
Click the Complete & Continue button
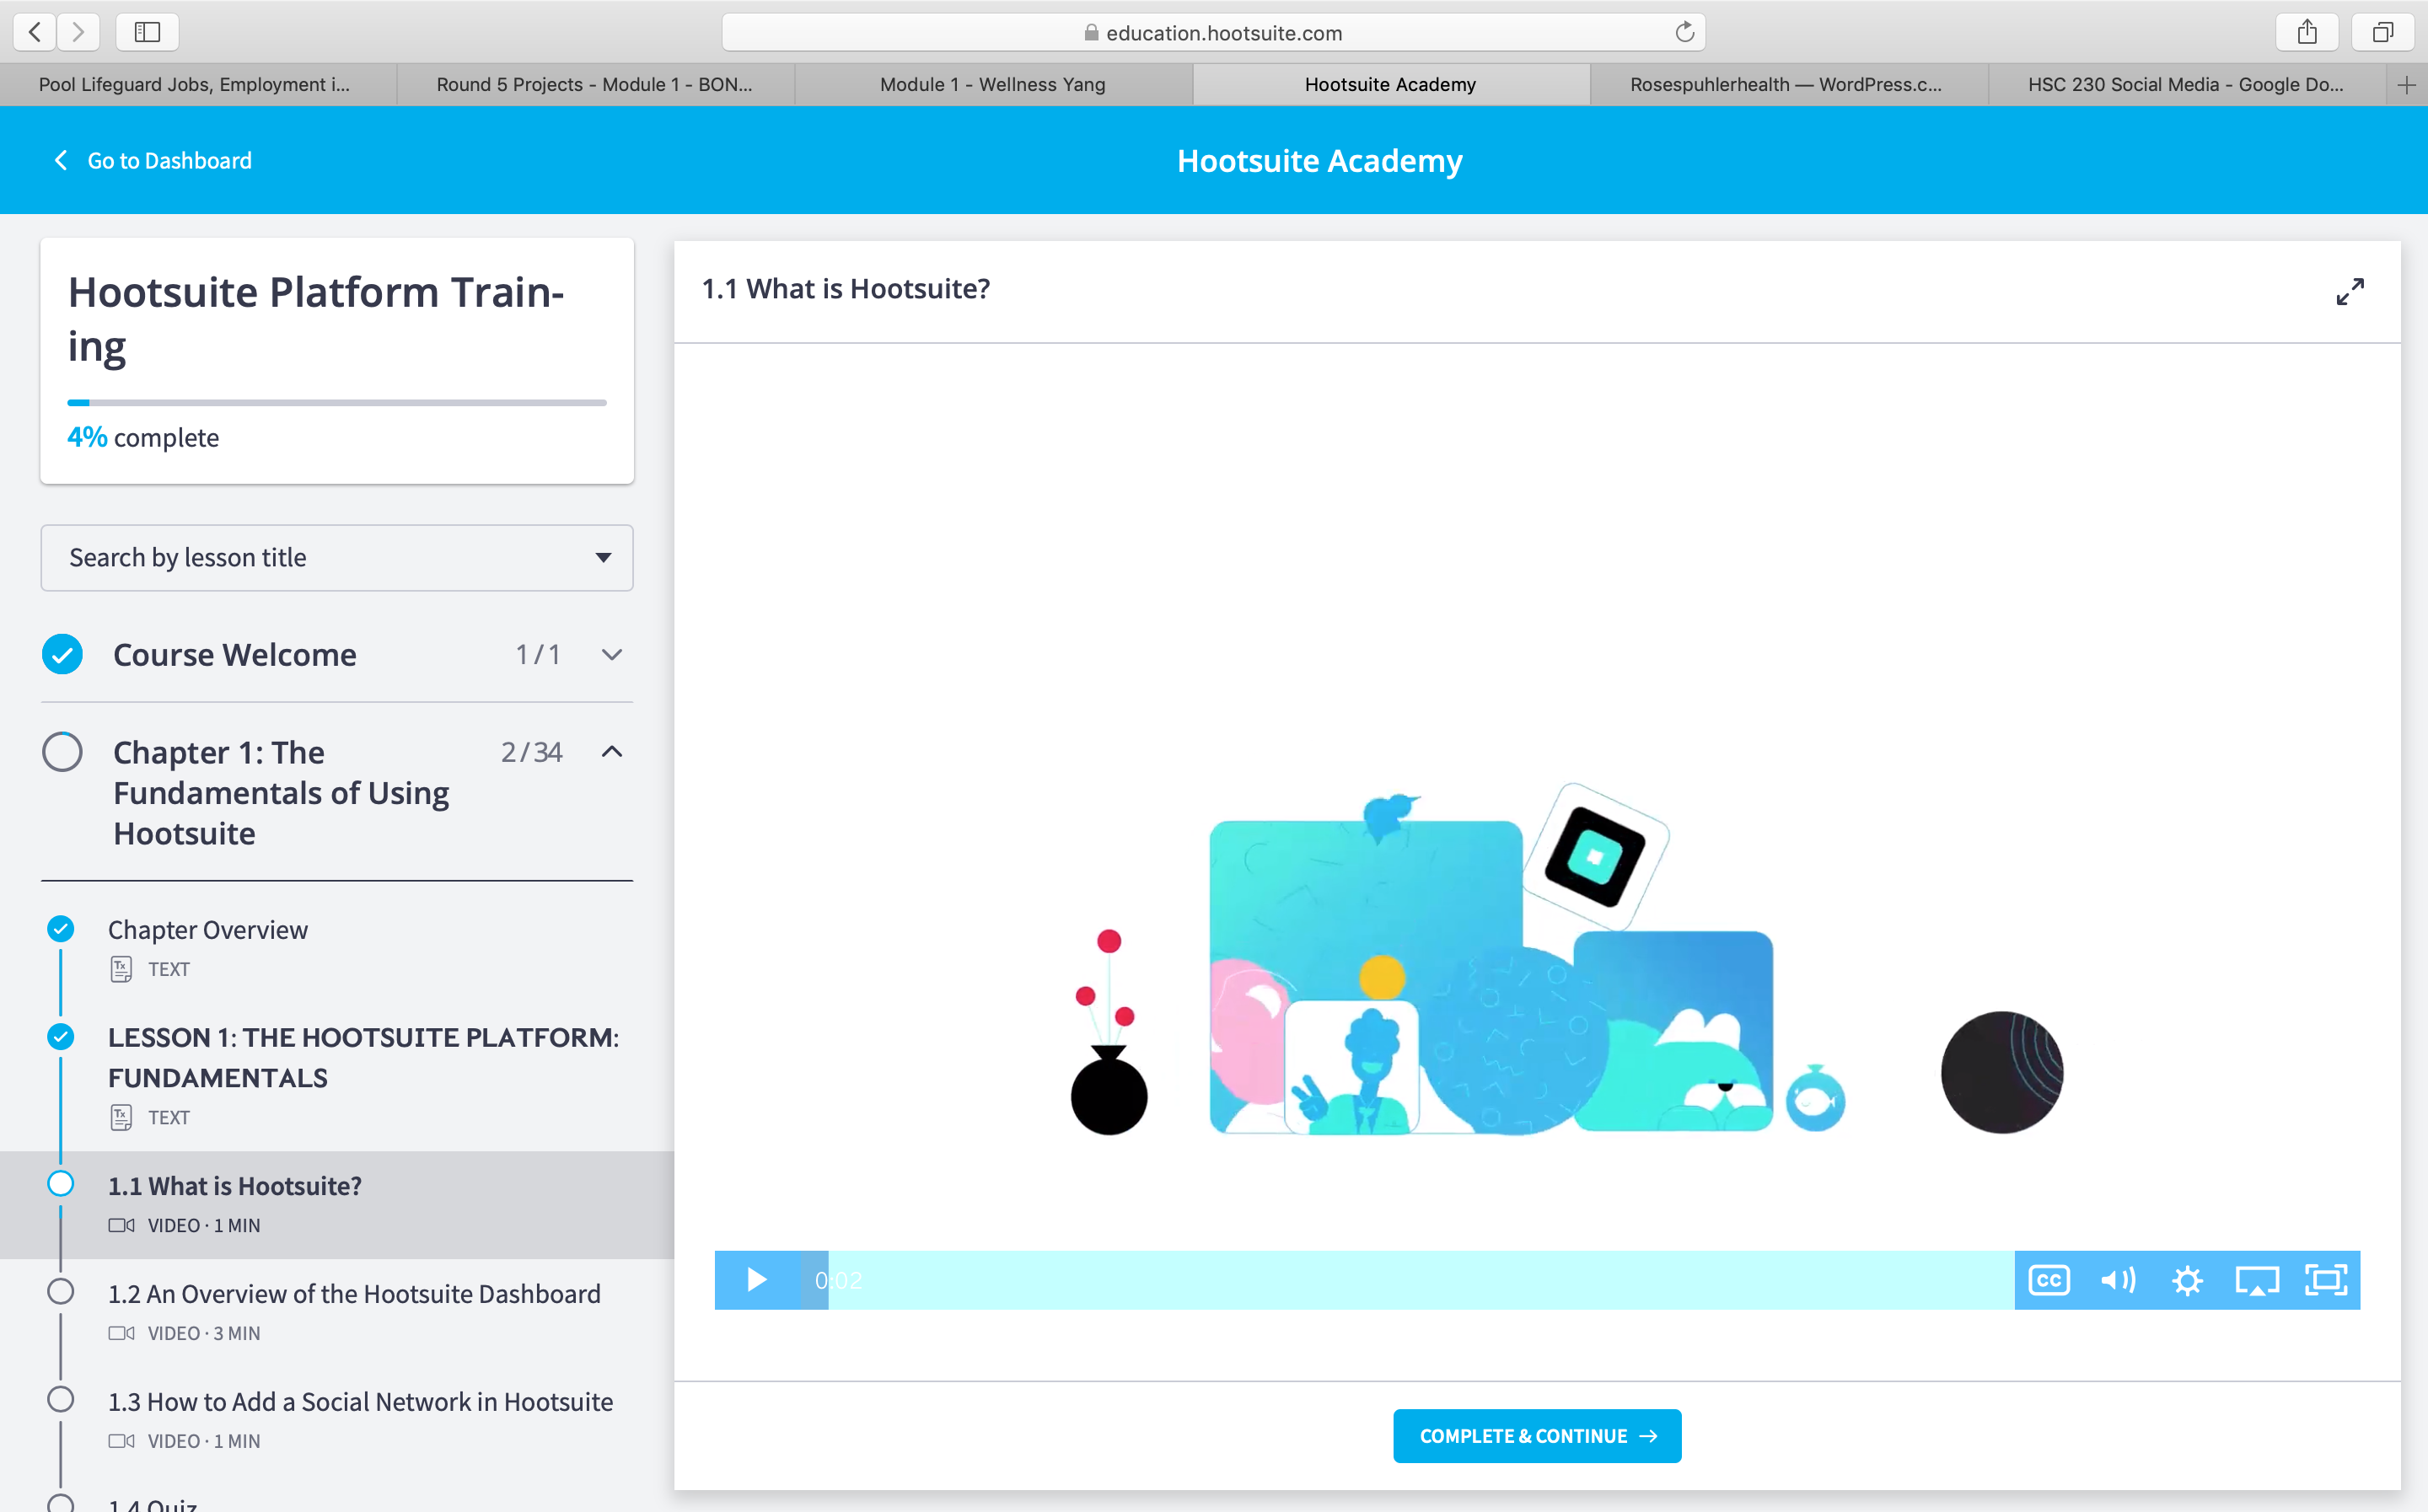point(1537,1436)
